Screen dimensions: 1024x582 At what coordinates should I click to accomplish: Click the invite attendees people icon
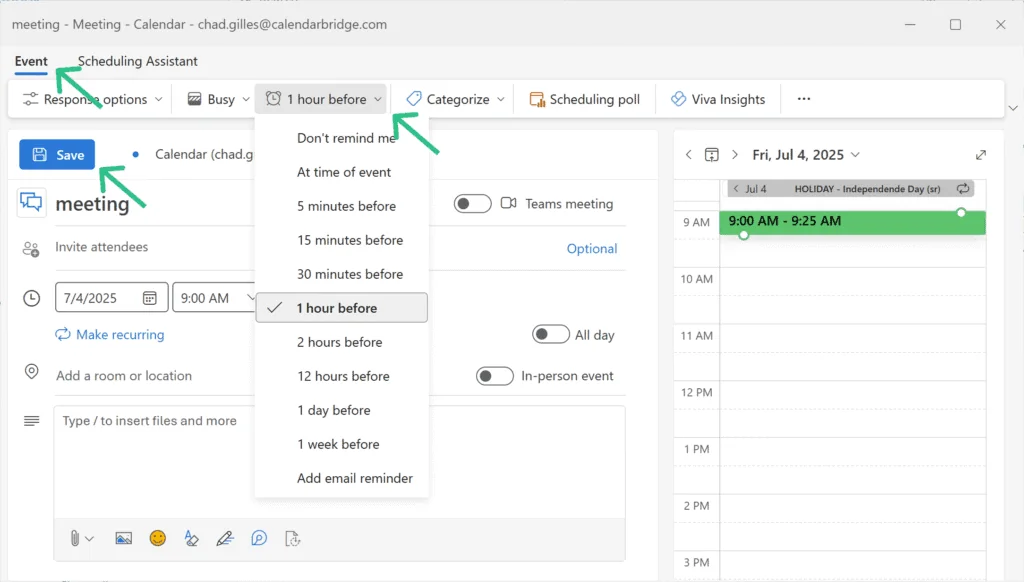(31, 249)
